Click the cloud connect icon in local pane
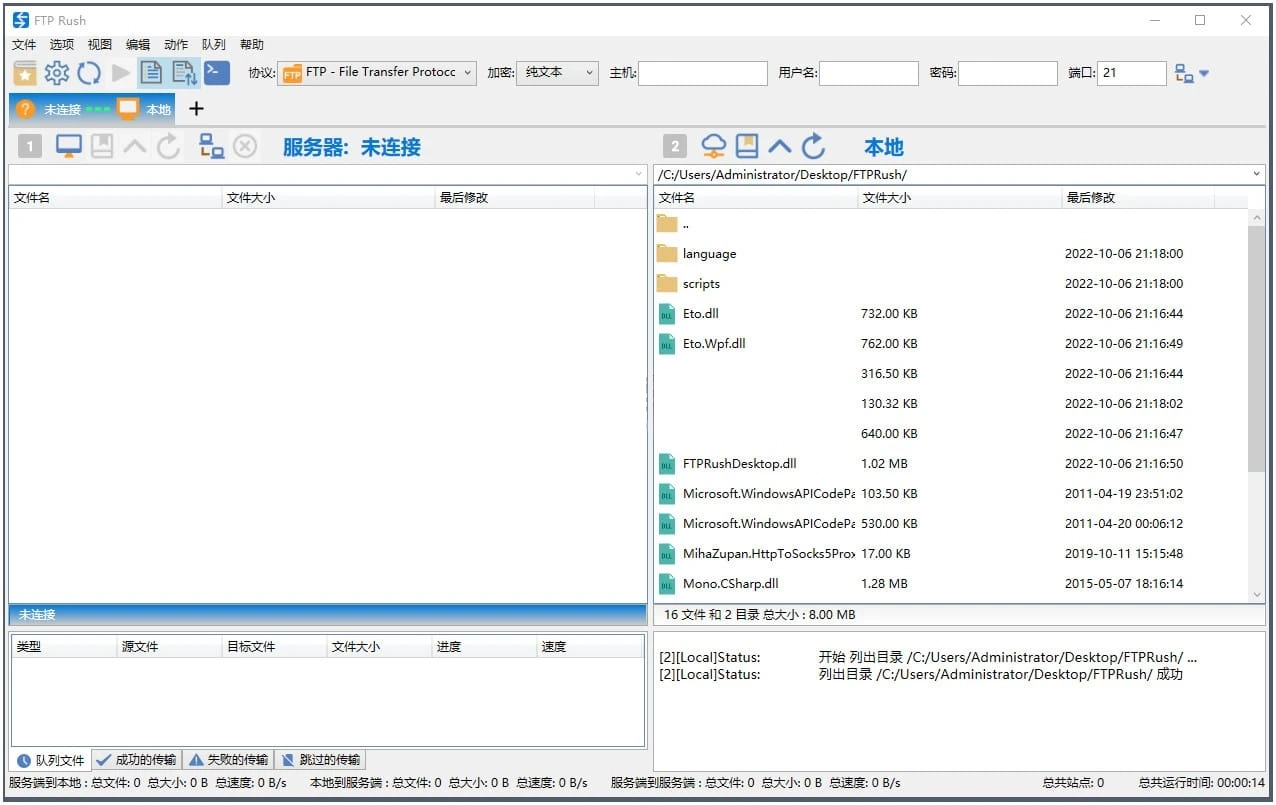The height and width of the screenshot is (805, 1276). point(713,147)
